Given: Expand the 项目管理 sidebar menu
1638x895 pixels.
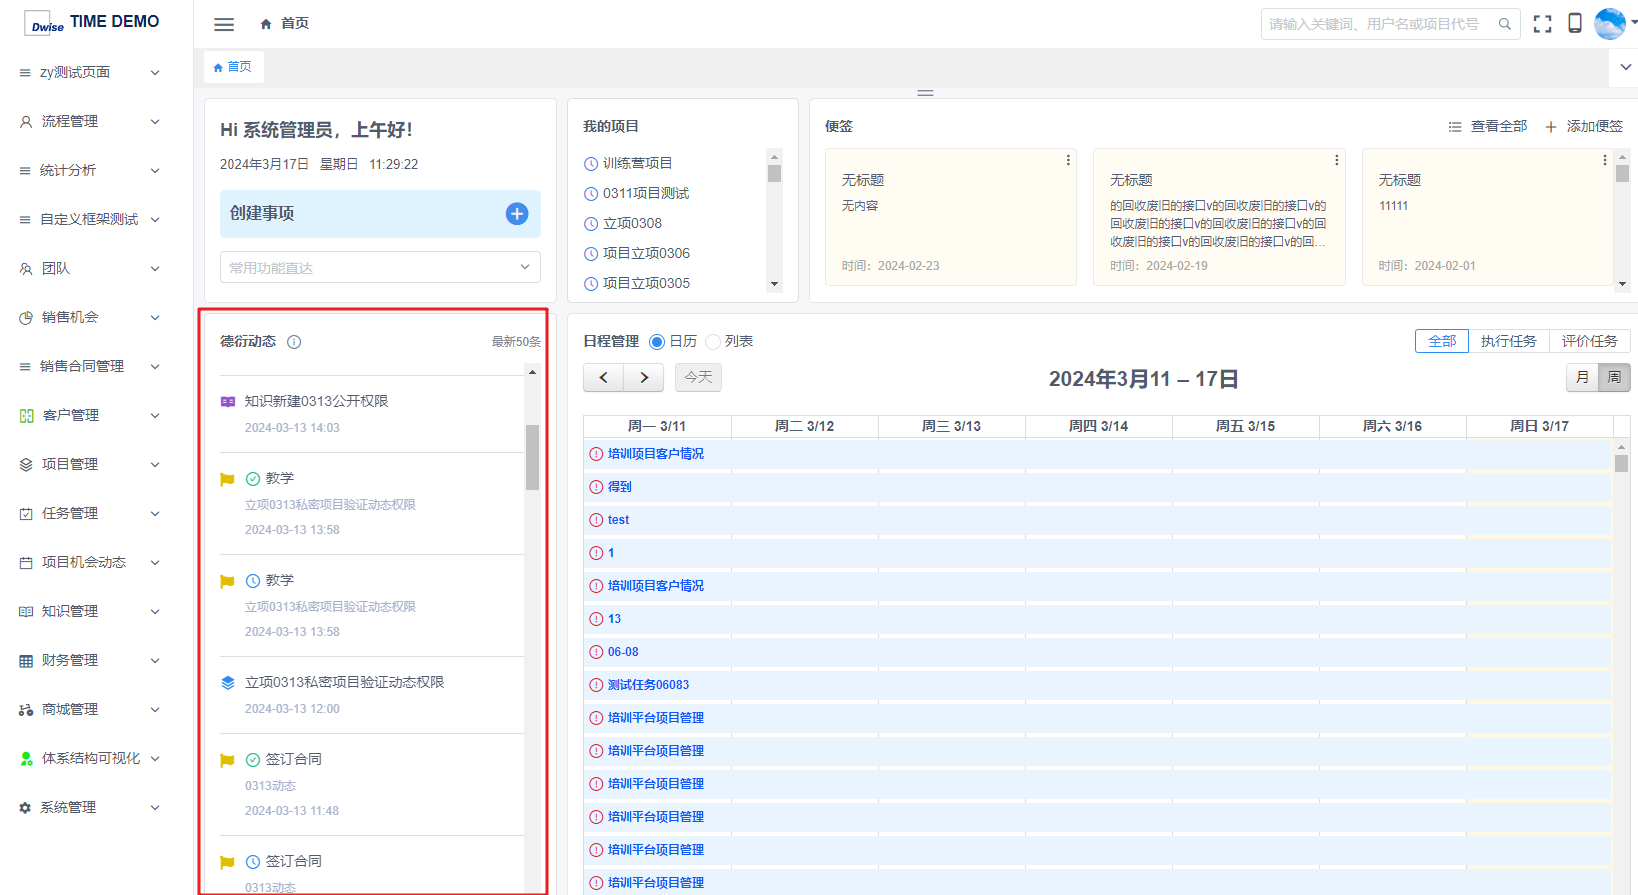Looking at the screenshot, I should pyautogui.click(x=90, y=464).
